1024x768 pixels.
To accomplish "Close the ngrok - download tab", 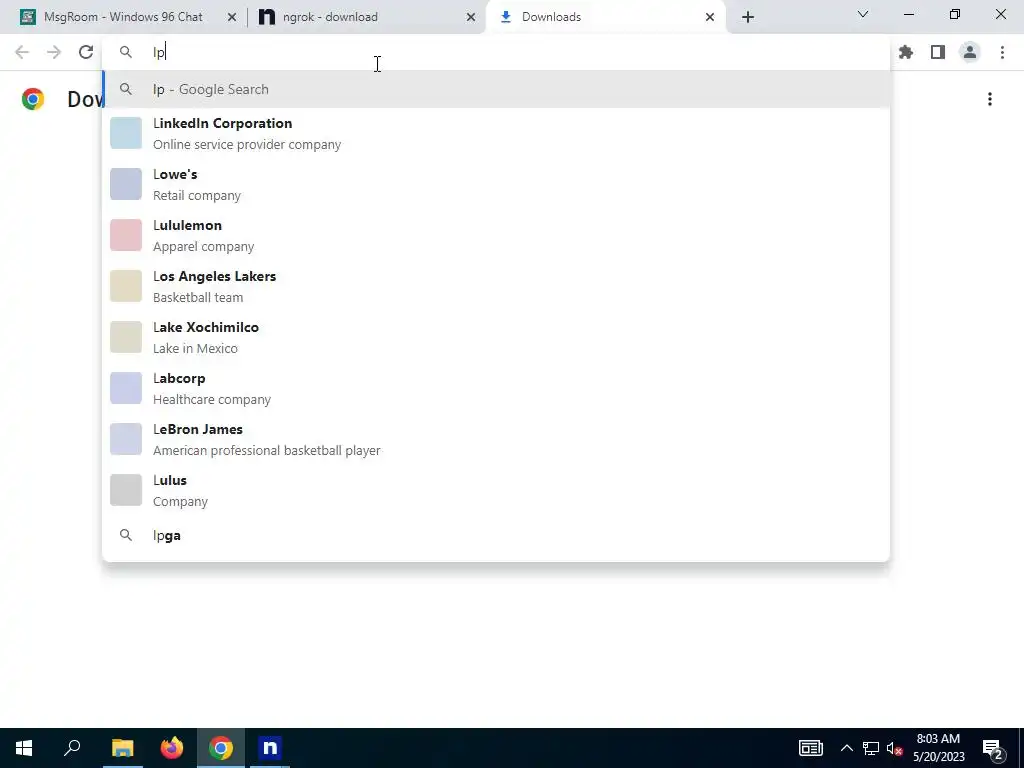I will pos(470,17).
